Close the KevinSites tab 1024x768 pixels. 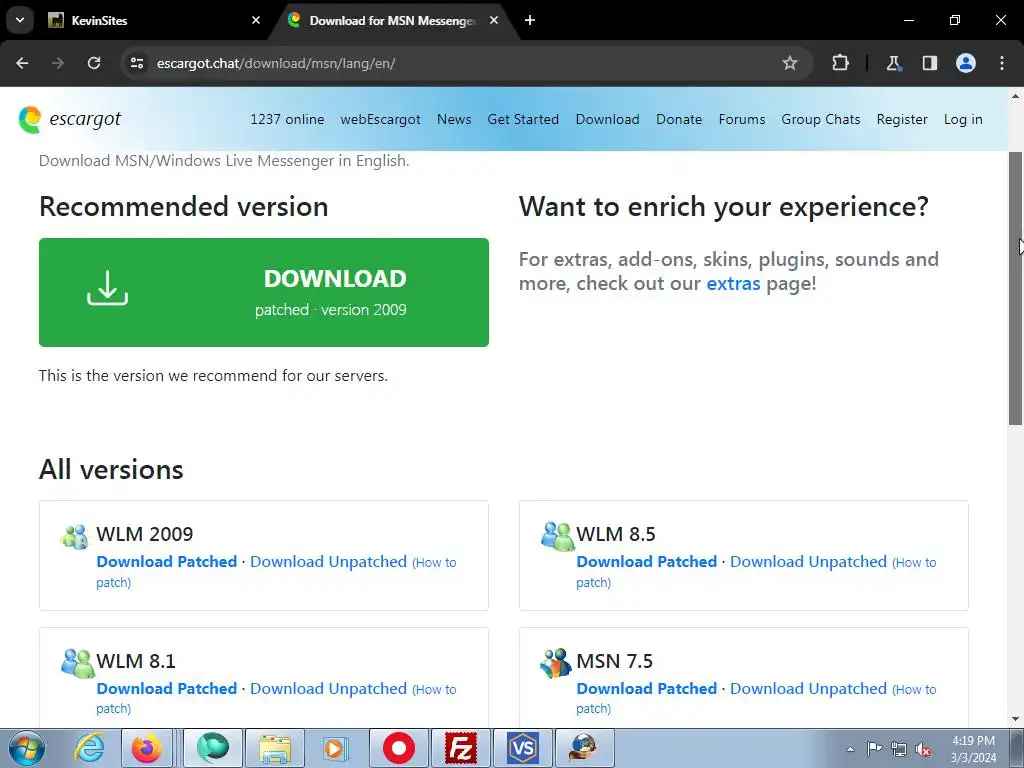click(256, 20)
